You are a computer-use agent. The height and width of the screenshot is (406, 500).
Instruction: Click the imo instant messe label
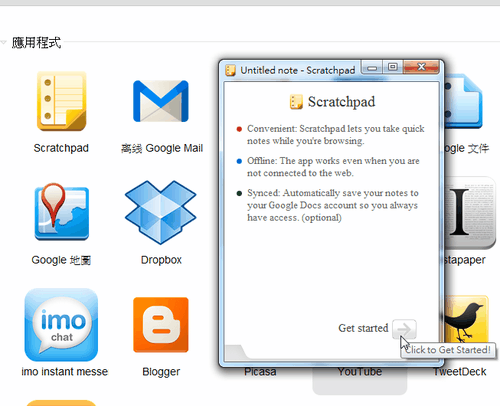(x=65, y=371)
